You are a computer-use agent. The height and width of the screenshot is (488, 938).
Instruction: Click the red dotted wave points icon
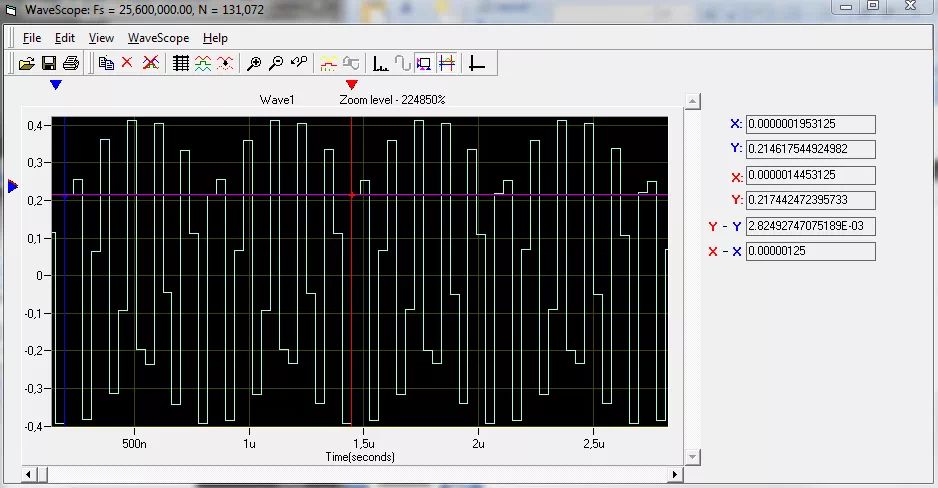click(x=225, y=63)
